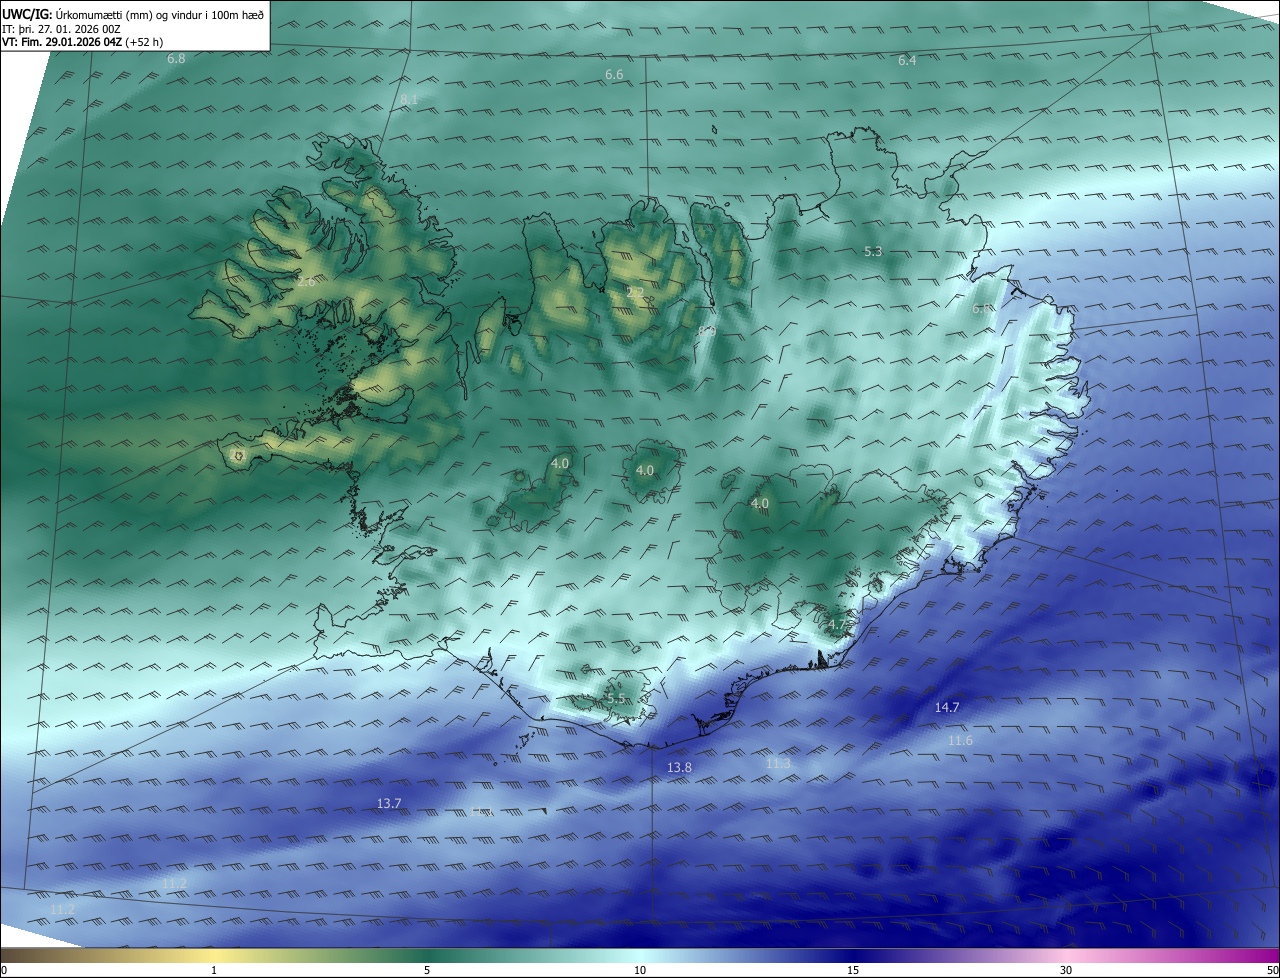Screen dimensions: 1280x978
Task: Click the 1 tick on the color scale
Action: click(214, 970)
